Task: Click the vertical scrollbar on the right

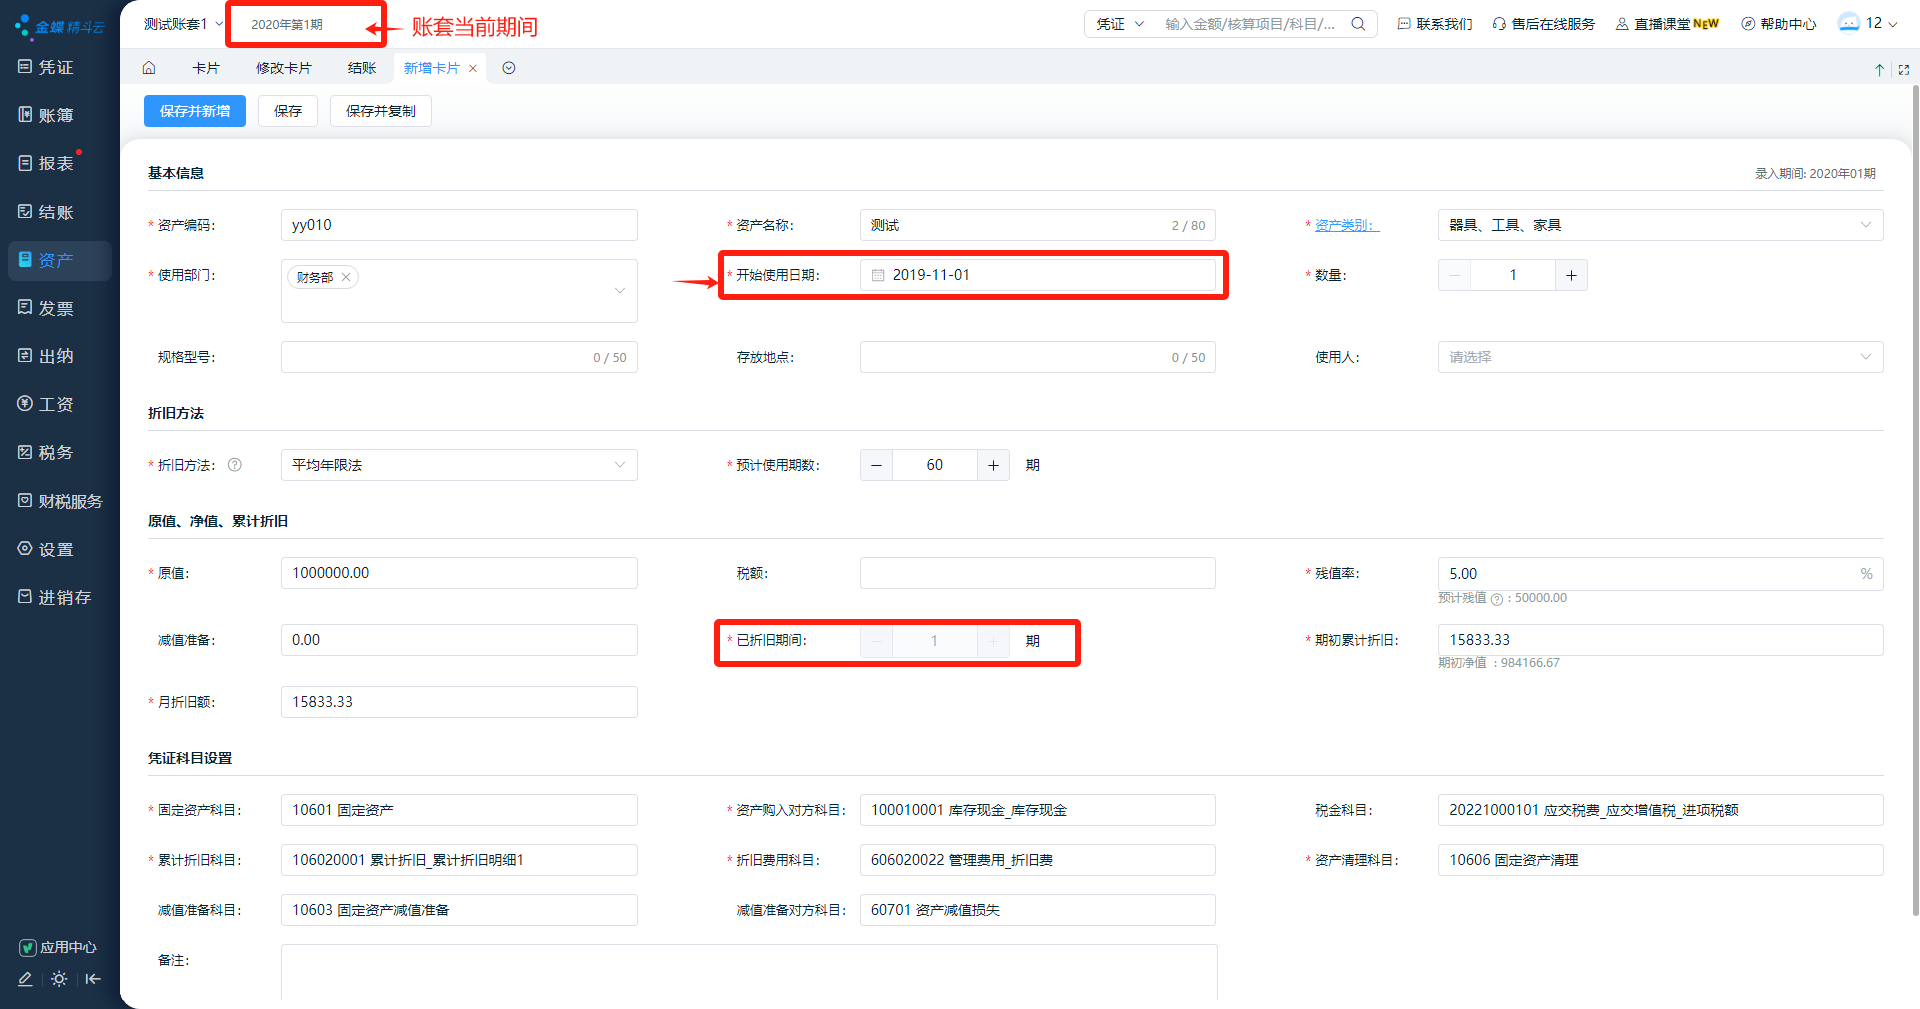Action: click(1915, 500)
